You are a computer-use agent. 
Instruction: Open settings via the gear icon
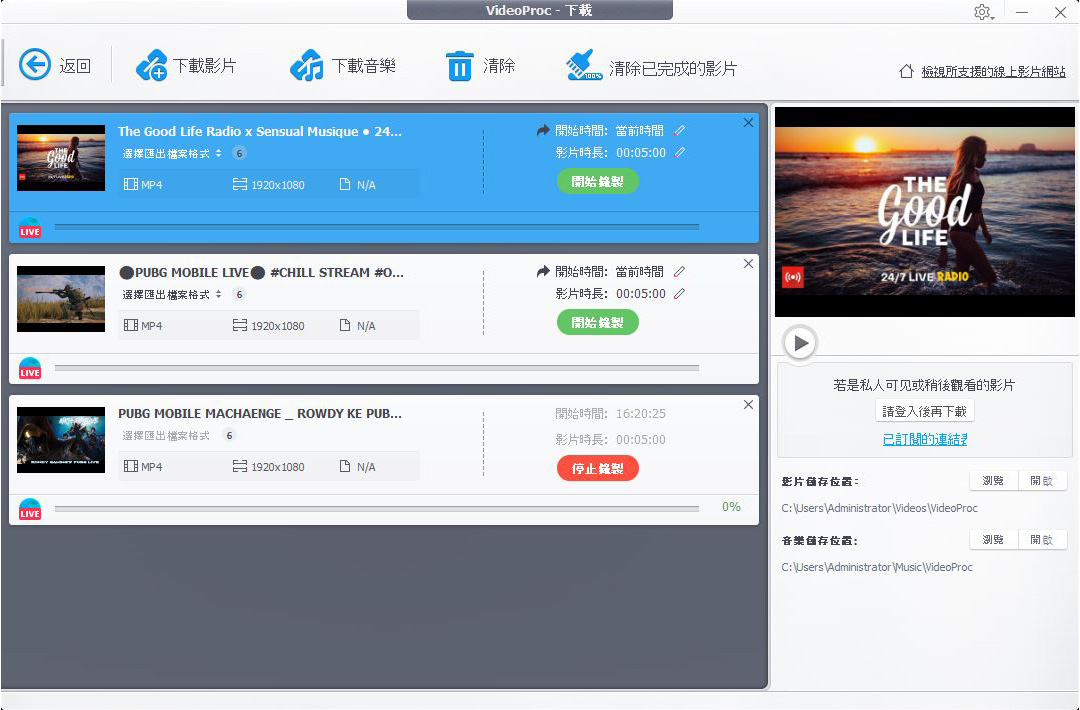[x=982, y=12]
